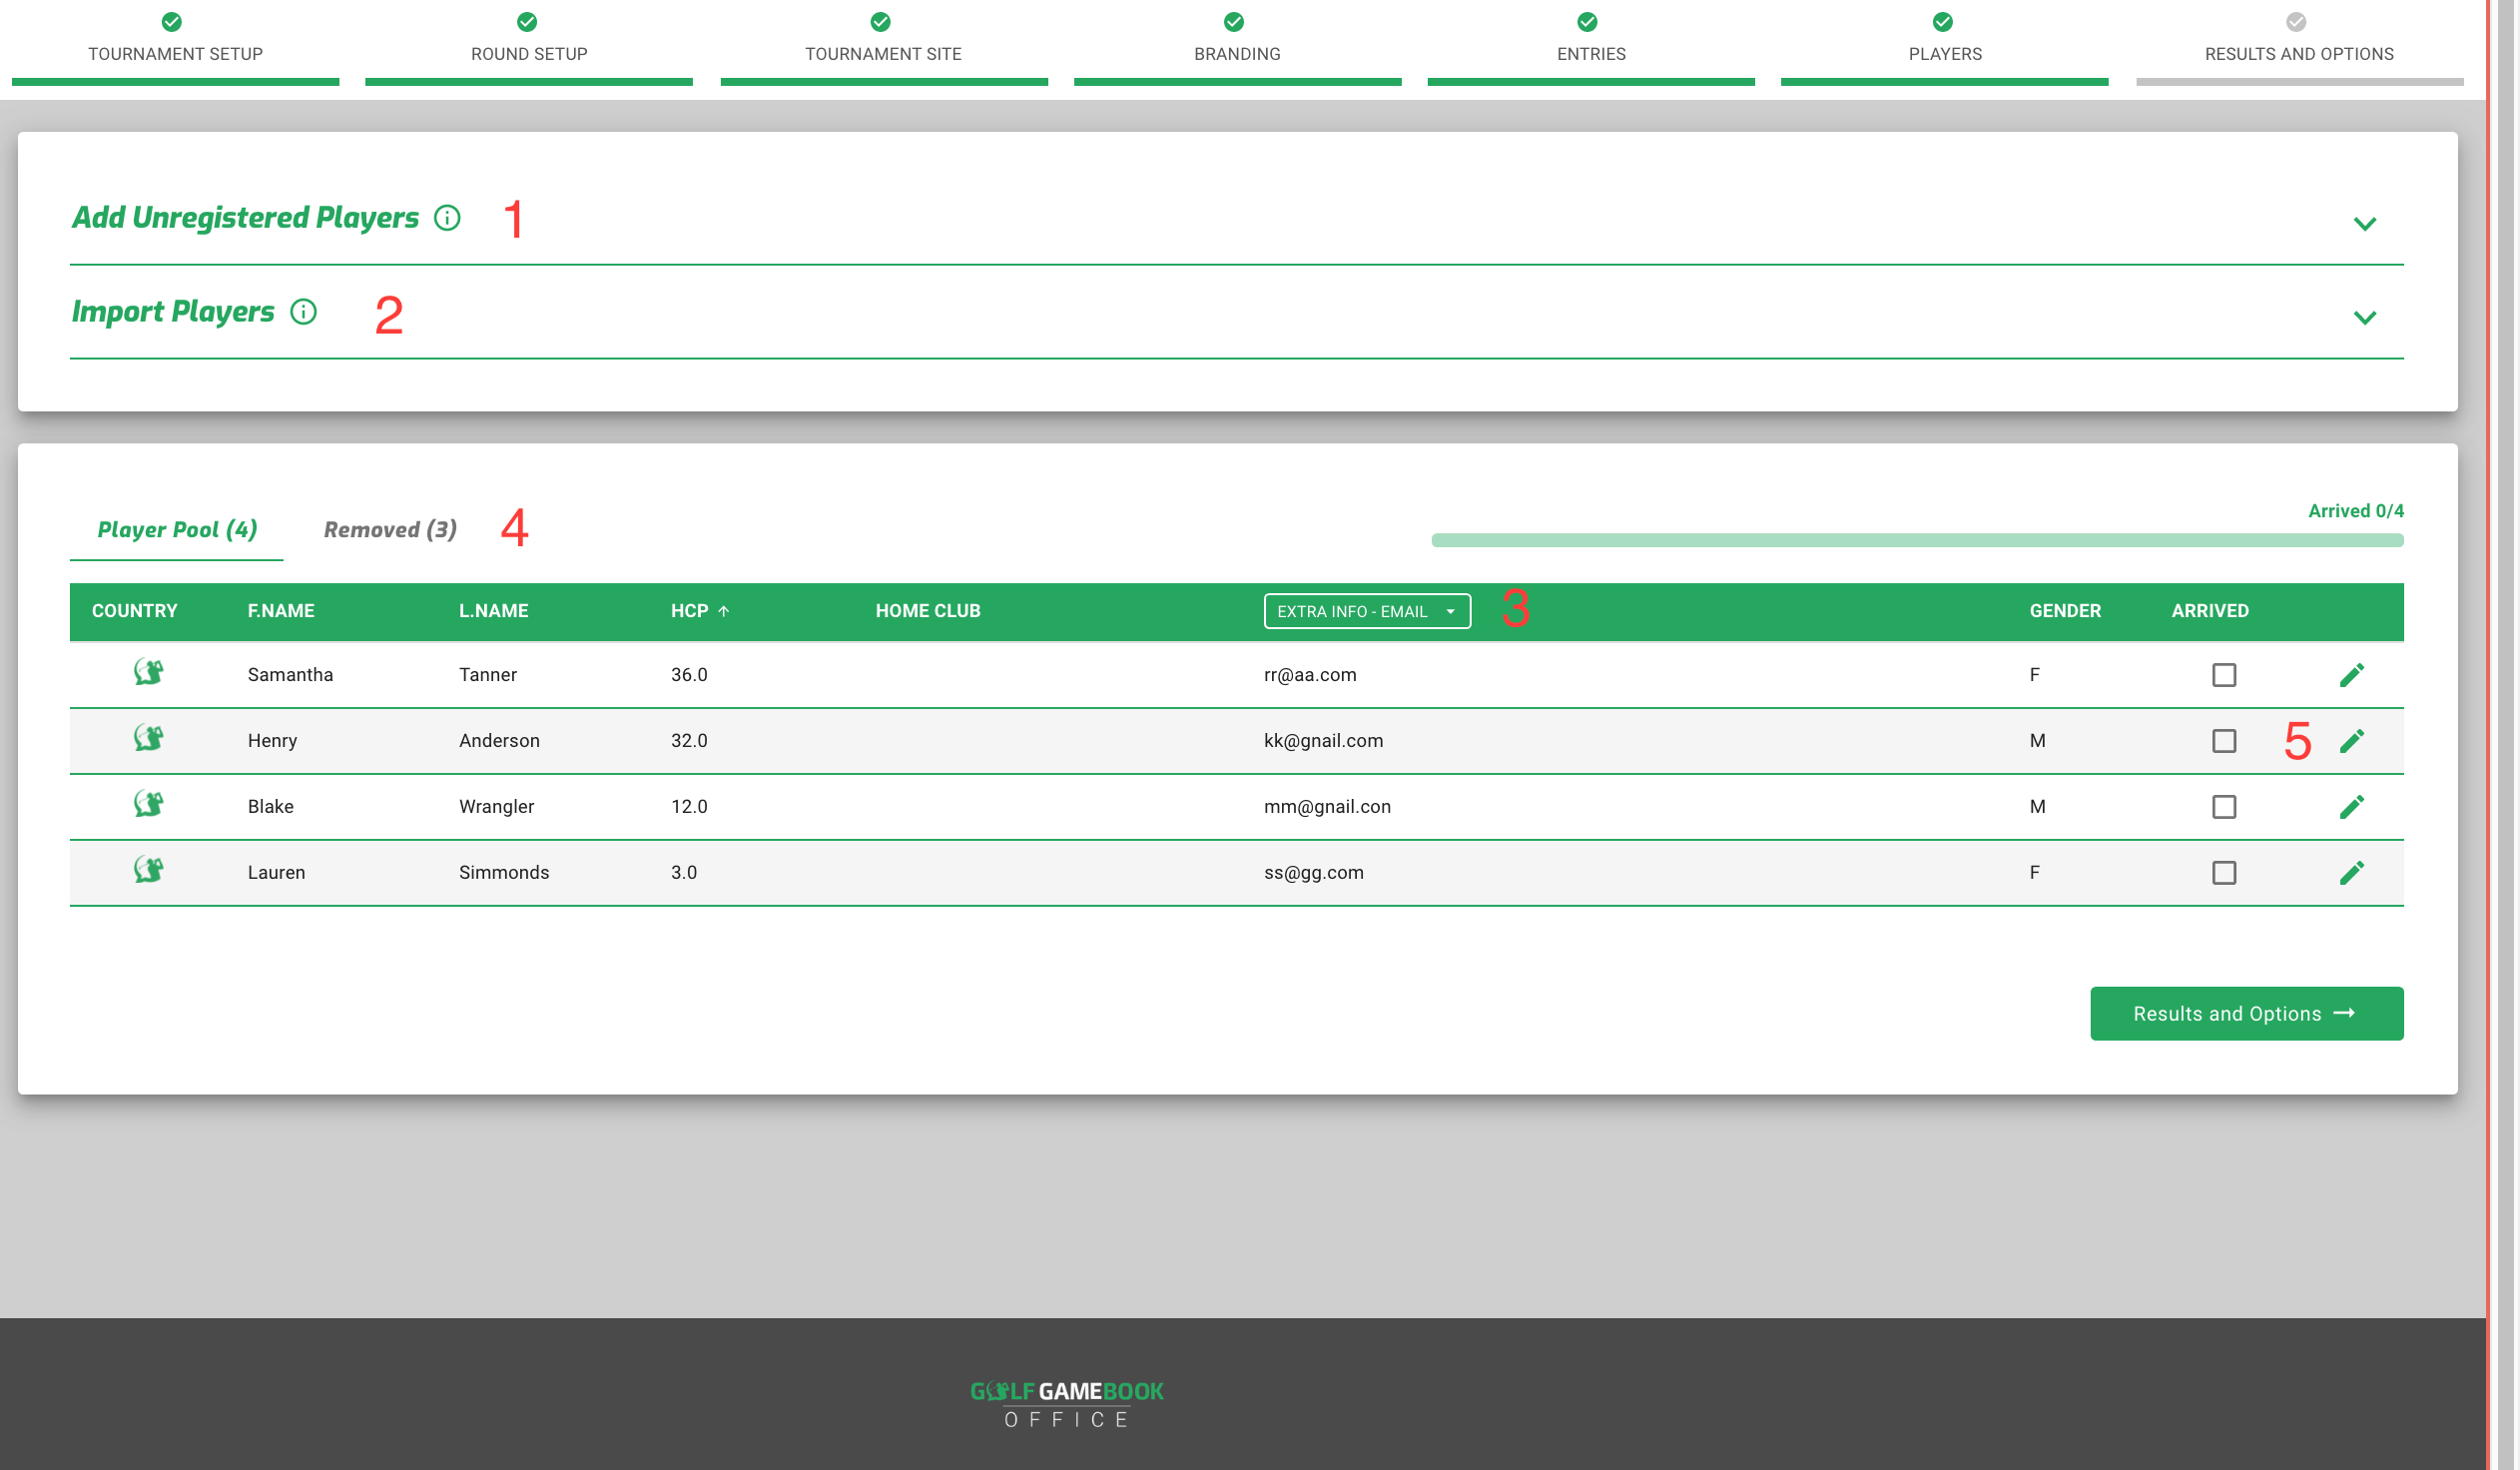
Task: Click the HOME CLUB column header
Action: (929, 612)
